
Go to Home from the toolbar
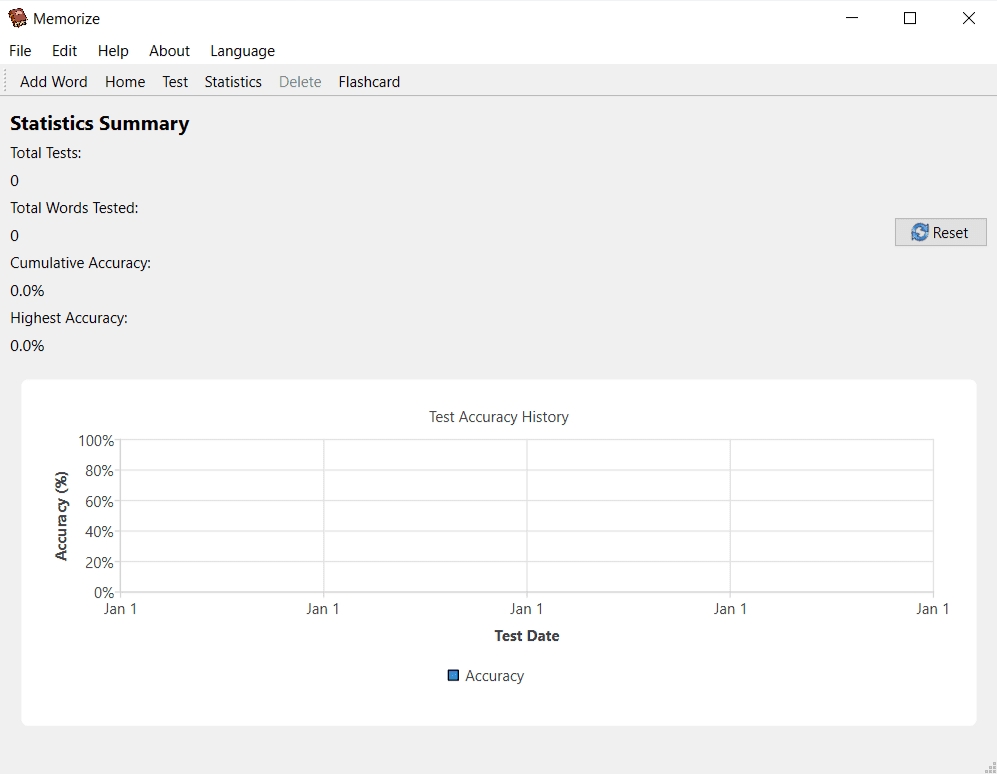click(125, 82)
